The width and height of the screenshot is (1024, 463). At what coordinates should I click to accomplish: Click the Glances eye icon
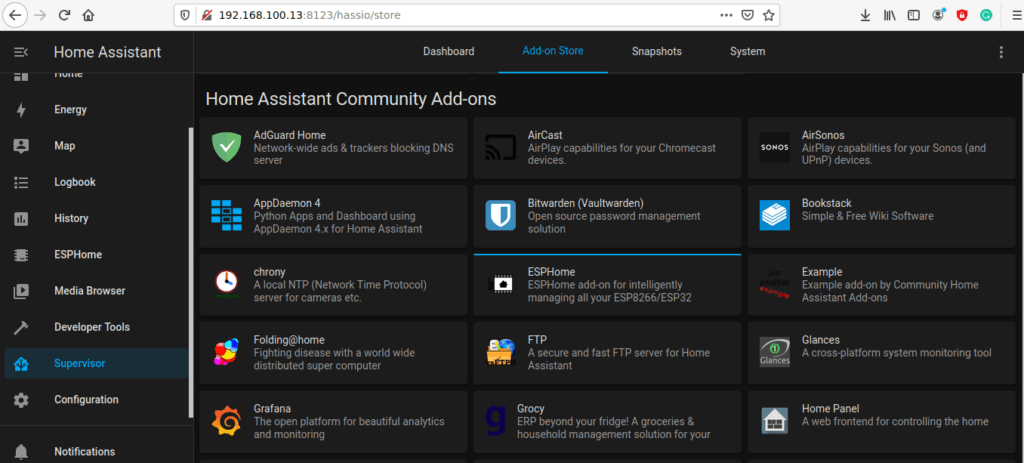775,353
